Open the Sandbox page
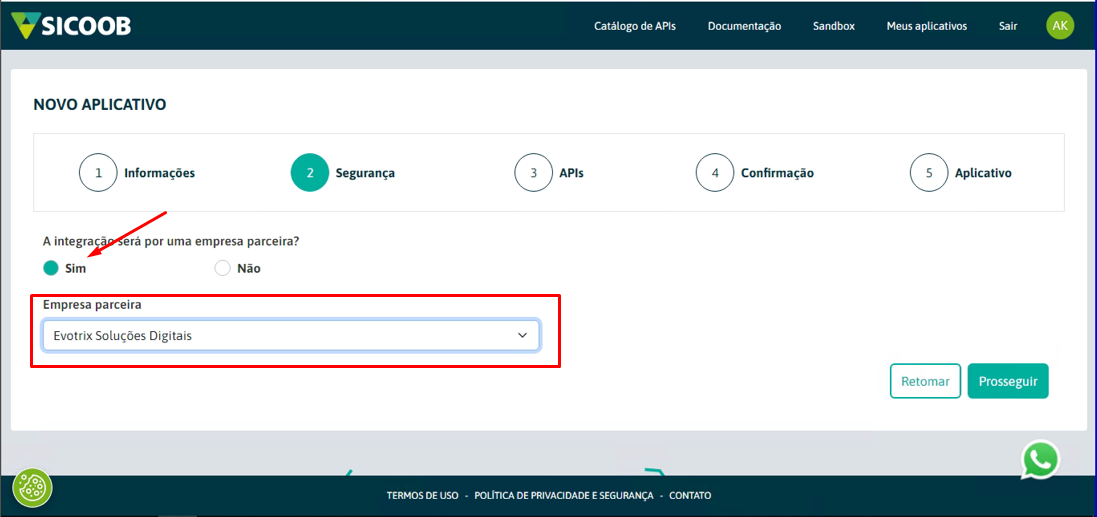 pos(833,26)
